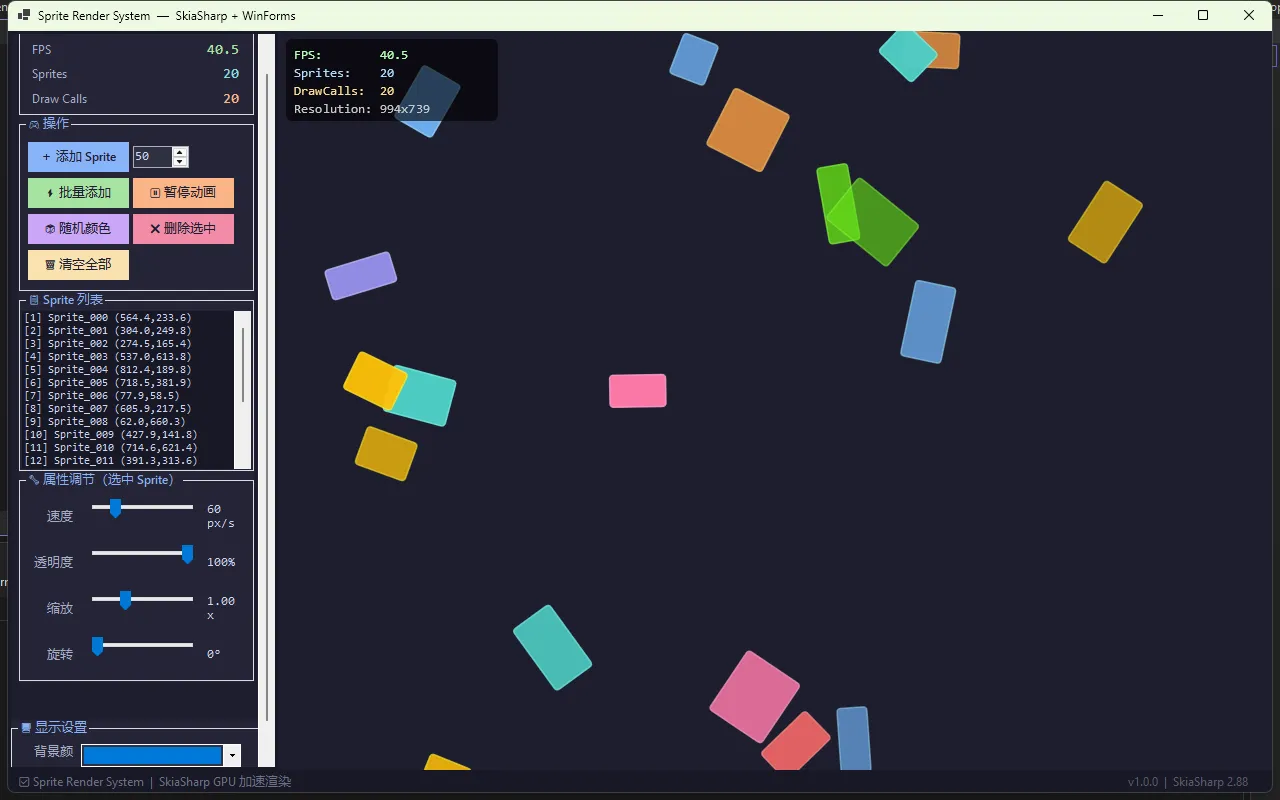
Task: Click the pink sprite in canvas center
Action: [x=638, y=391]
